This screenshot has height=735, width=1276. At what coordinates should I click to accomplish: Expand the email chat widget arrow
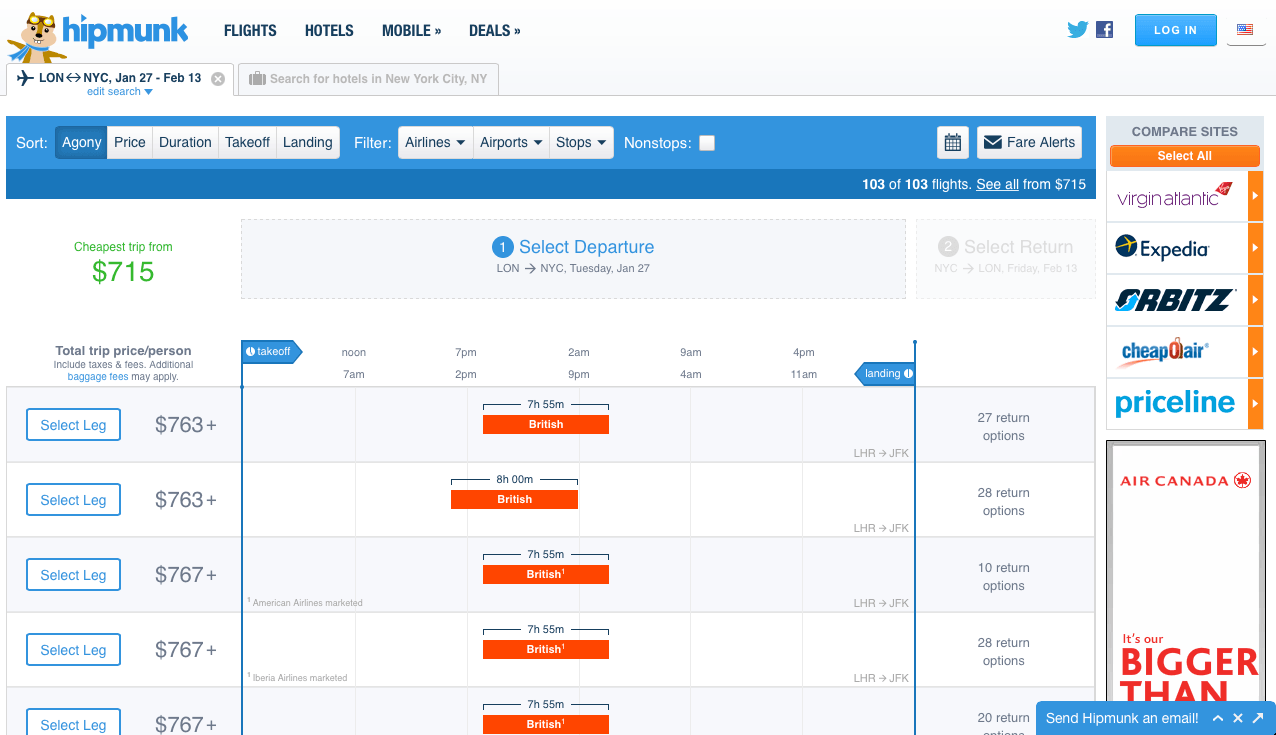[1218, 718]
